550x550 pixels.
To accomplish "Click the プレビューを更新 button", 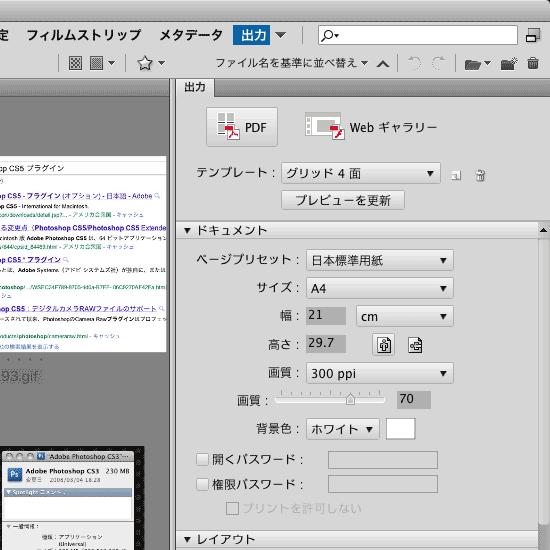I will (343, 200).
